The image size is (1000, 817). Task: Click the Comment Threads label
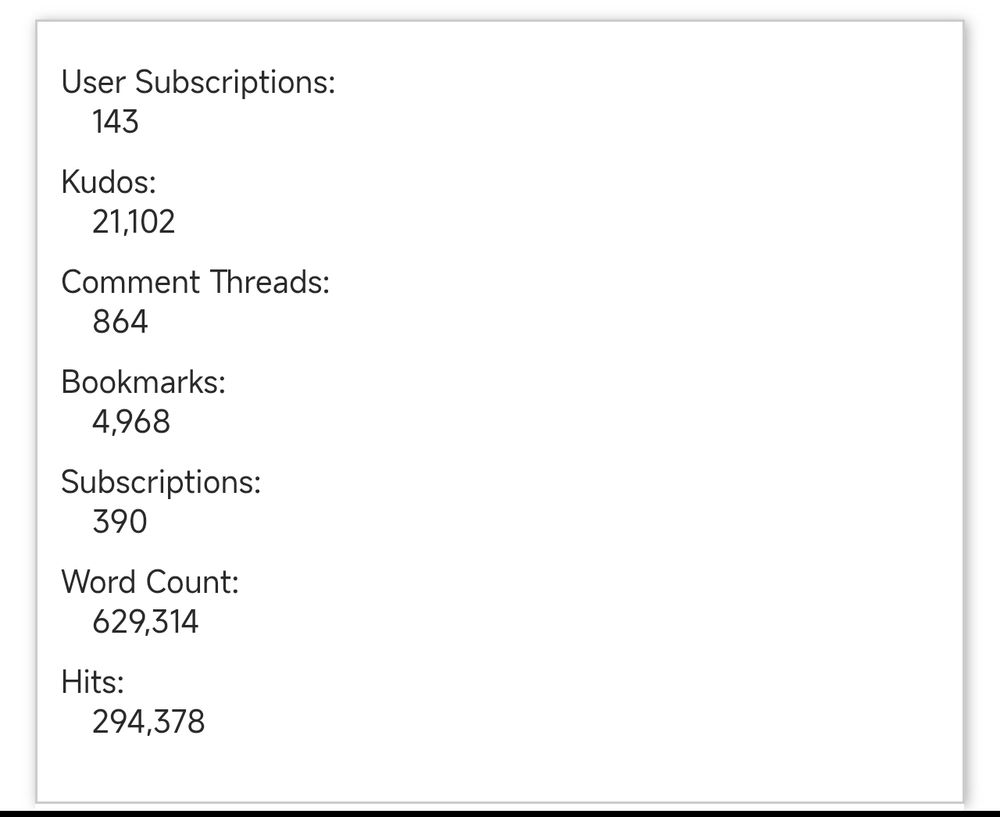pyautogui.click(x=195, y=281)
